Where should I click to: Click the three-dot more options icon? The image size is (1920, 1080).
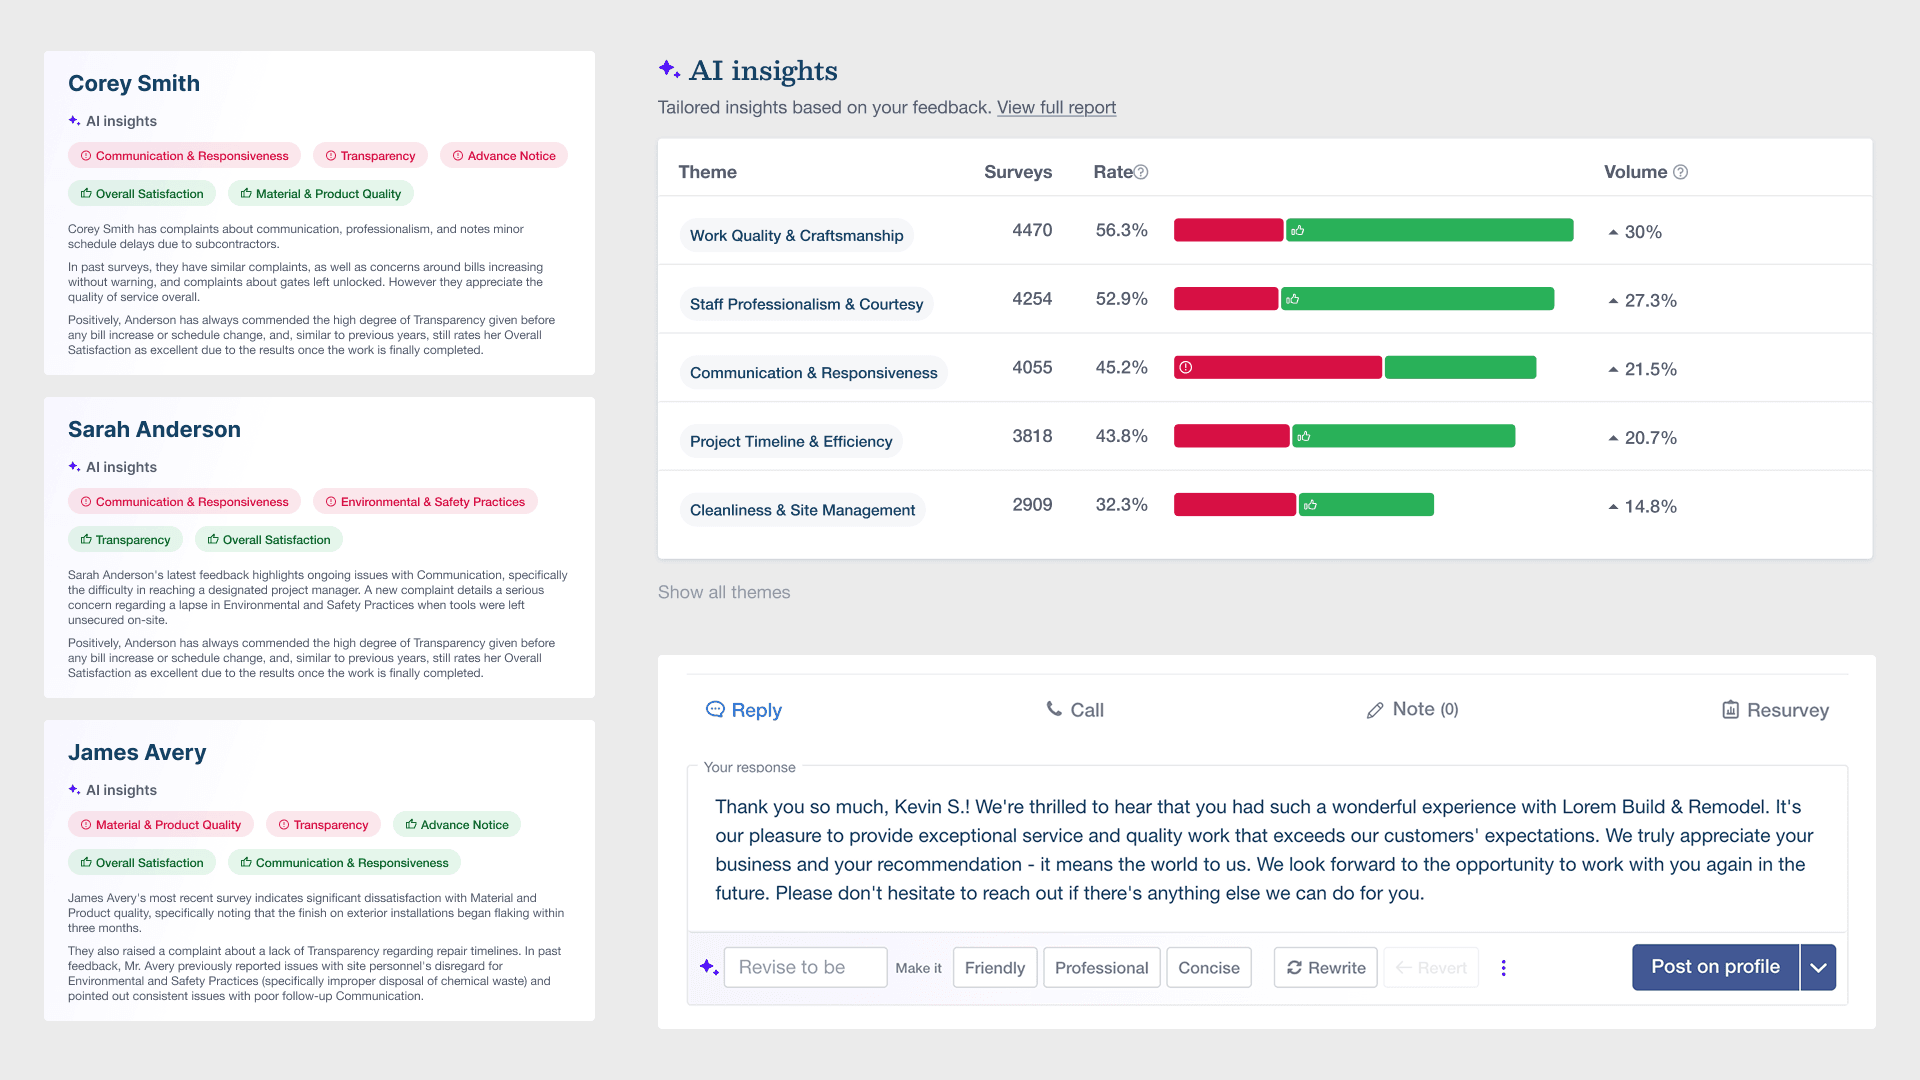1503,967
